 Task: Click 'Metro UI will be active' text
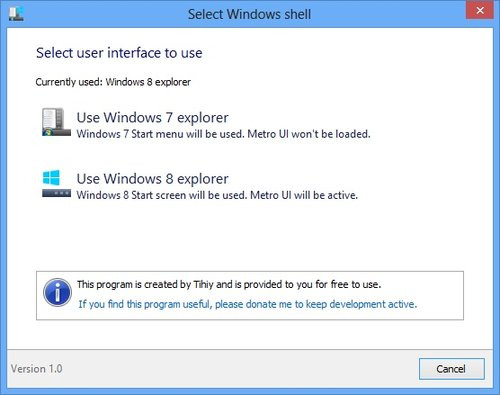304,195
